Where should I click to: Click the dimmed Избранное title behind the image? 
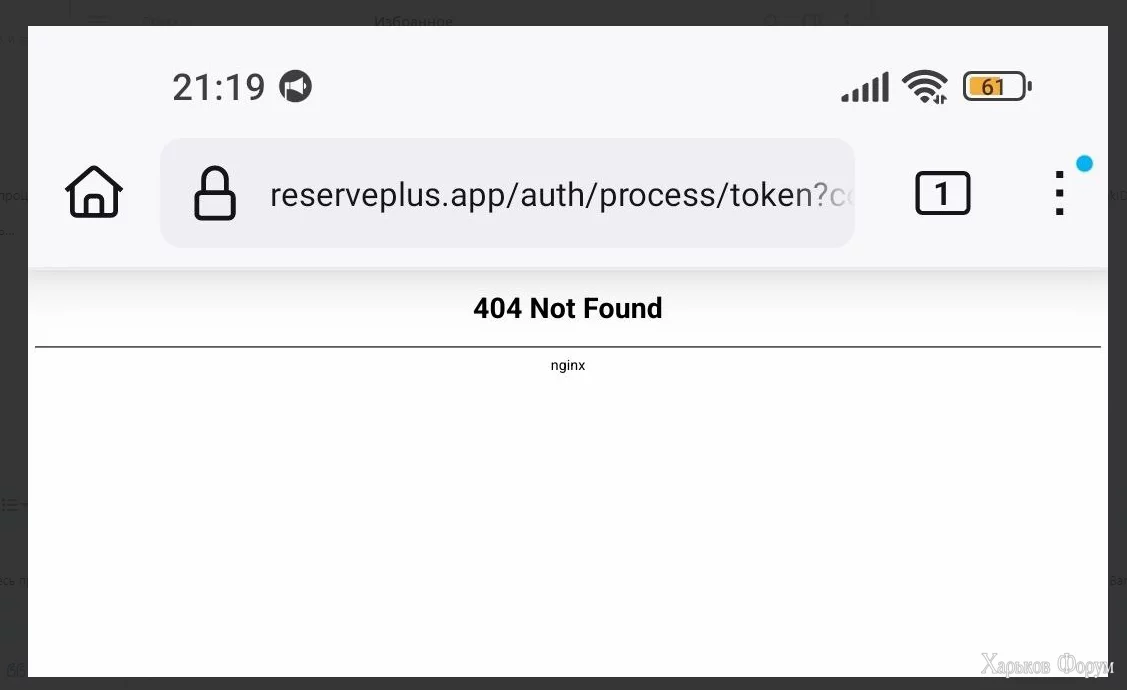[413, 22]
